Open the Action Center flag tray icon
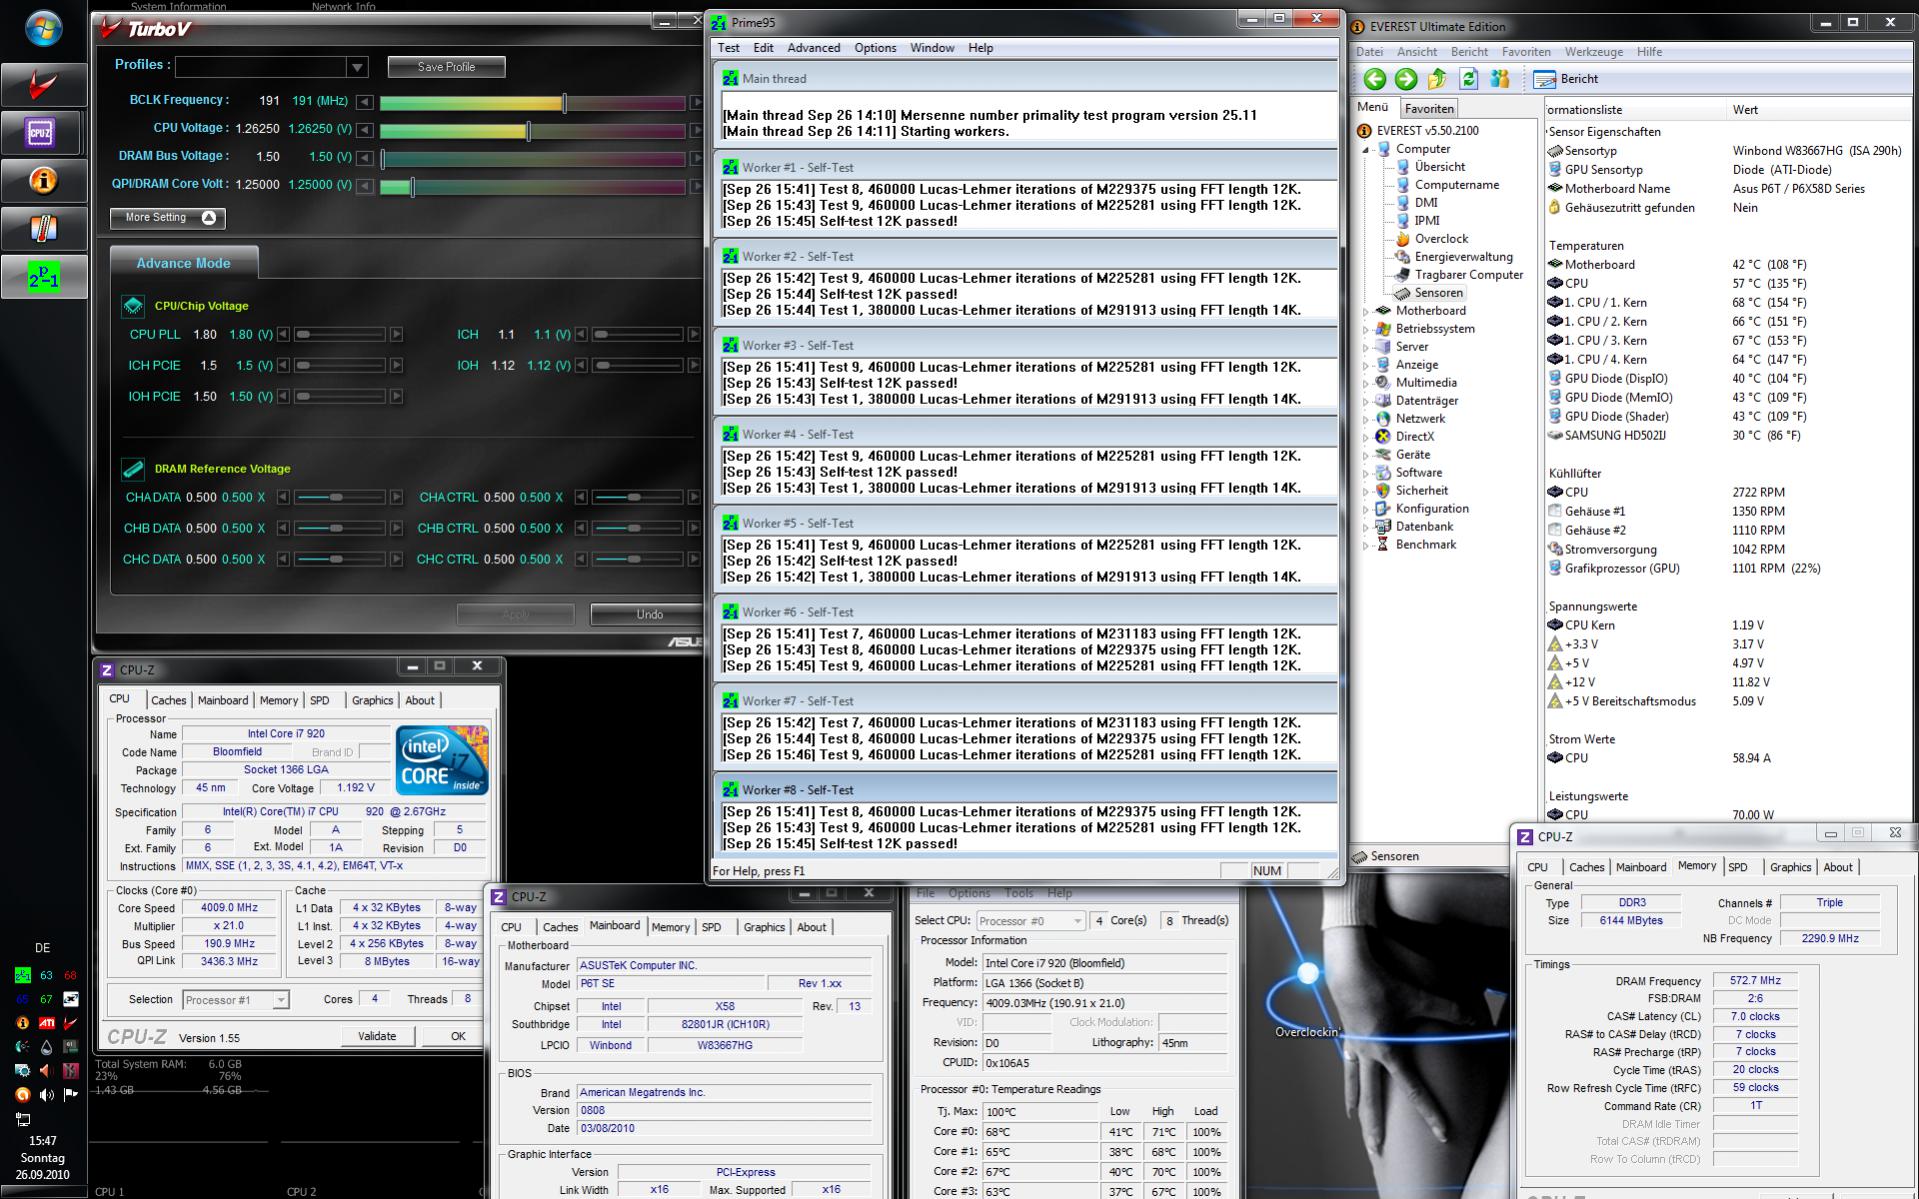 [70, 1095]
